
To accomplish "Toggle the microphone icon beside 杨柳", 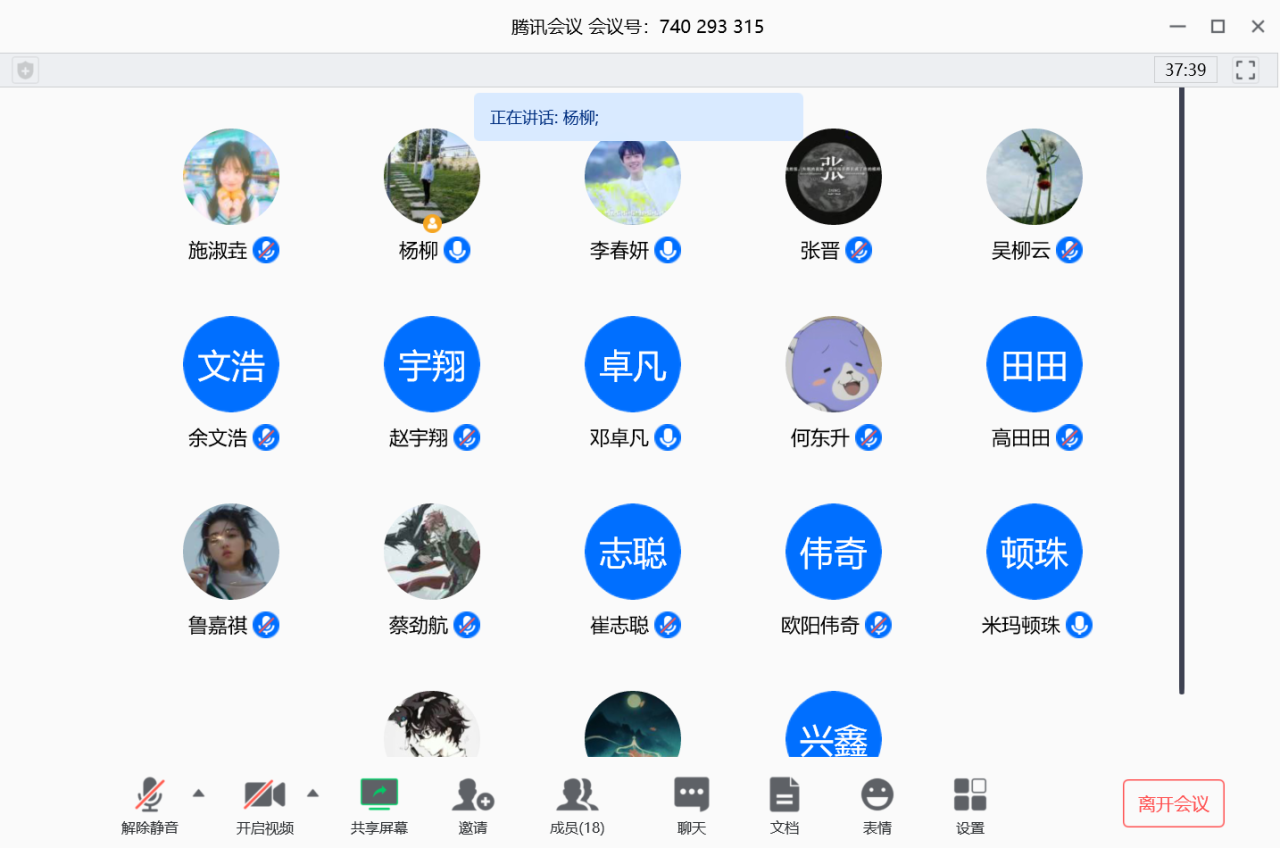I will click(457, 250).
